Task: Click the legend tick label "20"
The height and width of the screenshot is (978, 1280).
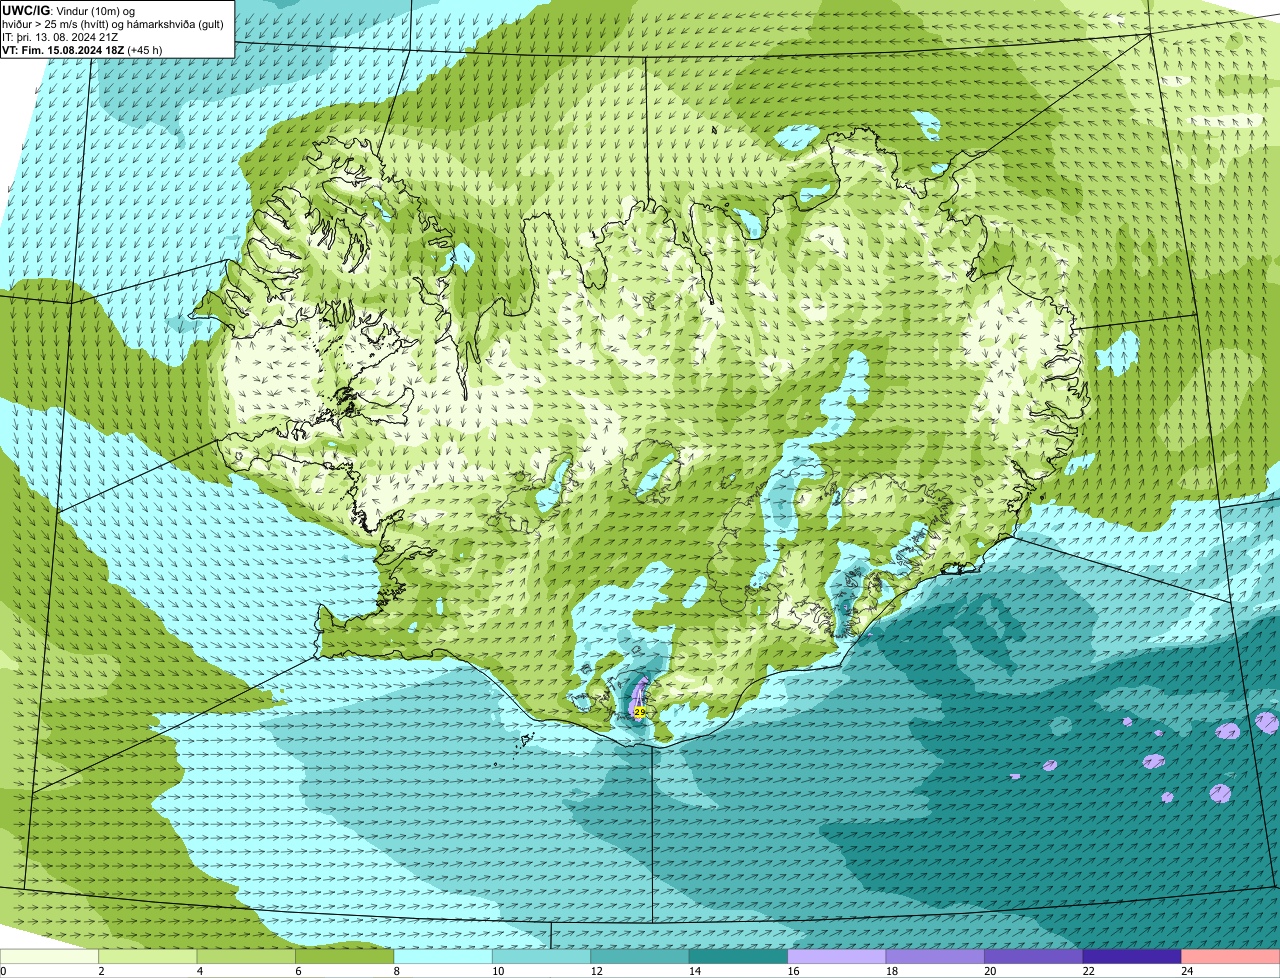Action: click(989, 971)
